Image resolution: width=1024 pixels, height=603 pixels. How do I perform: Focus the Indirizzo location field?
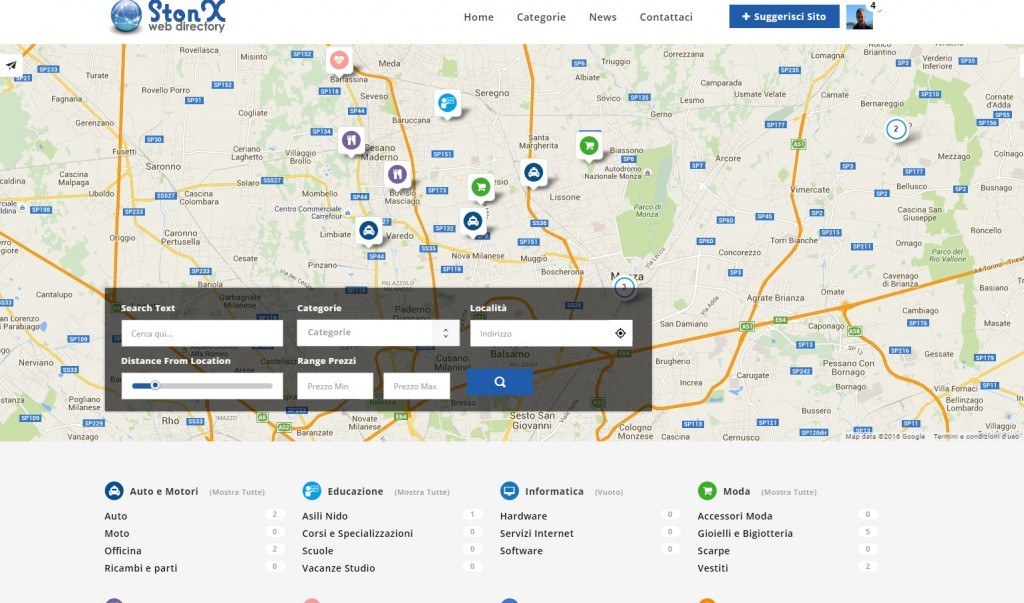click(x=551, y=333)
